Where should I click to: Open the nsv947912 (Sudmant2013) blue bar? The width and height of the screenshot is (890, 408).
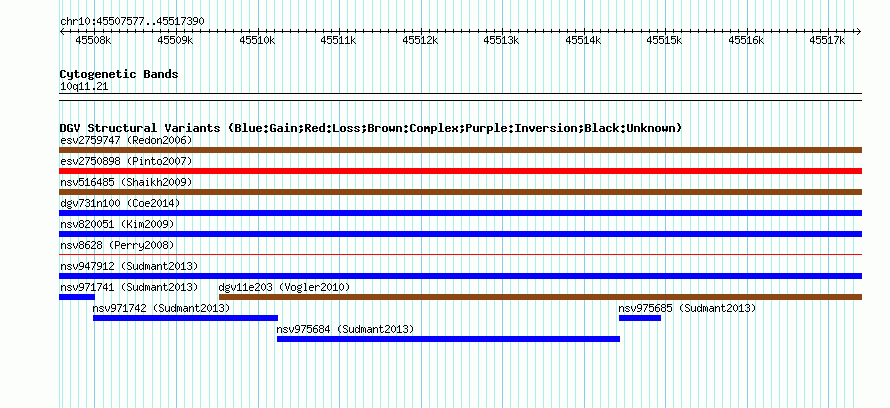coord(460,276)
